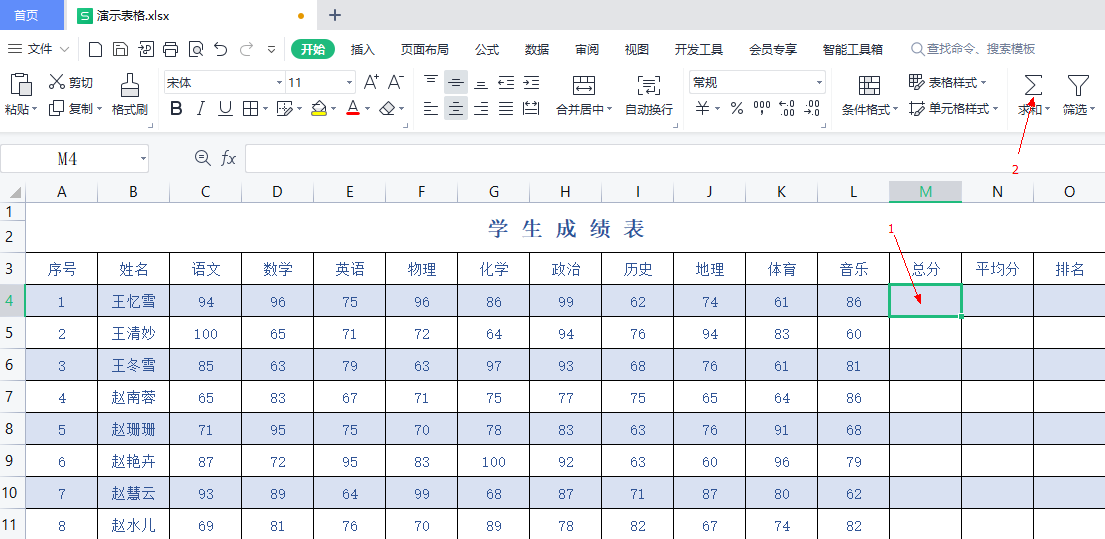The height and width of the screenshot is (539, 1105).
Task: Decrease the decimal places
Action: point(812,109)
